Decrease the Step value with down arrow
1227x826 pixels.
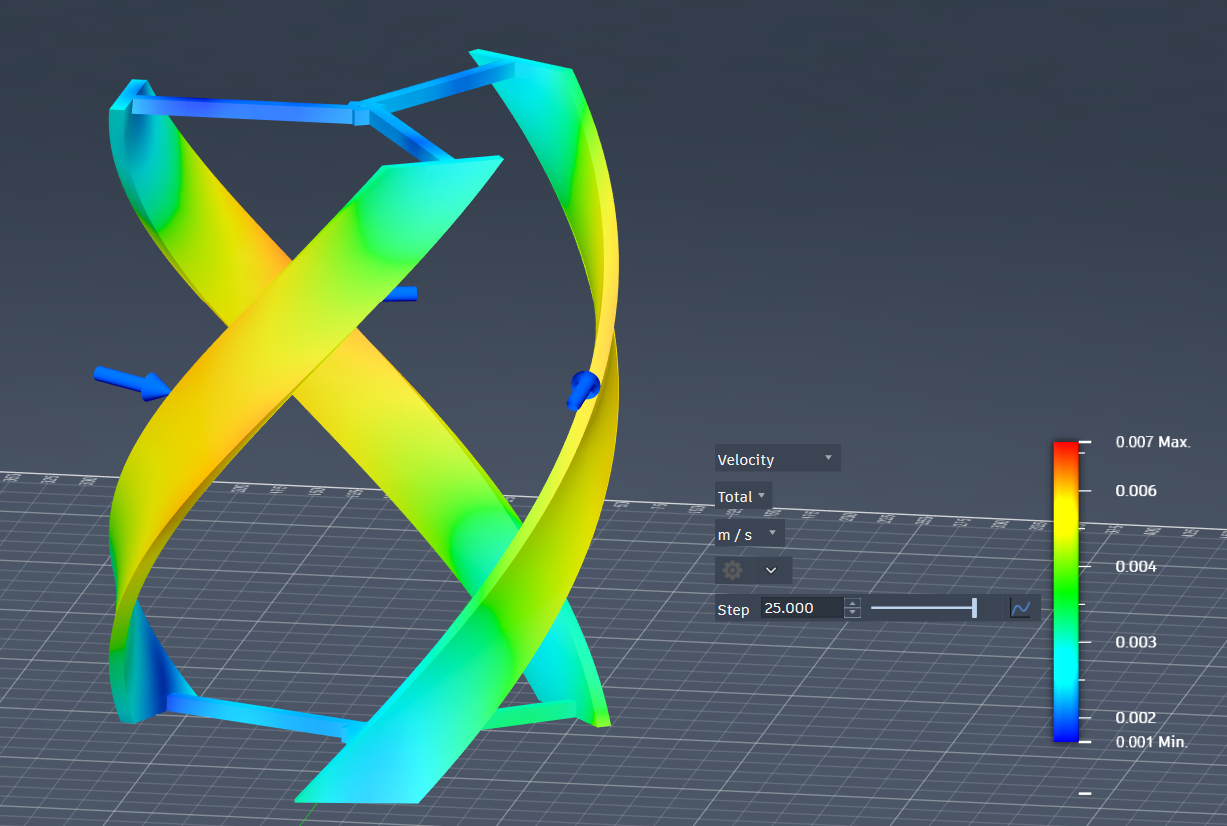[852, 613]
